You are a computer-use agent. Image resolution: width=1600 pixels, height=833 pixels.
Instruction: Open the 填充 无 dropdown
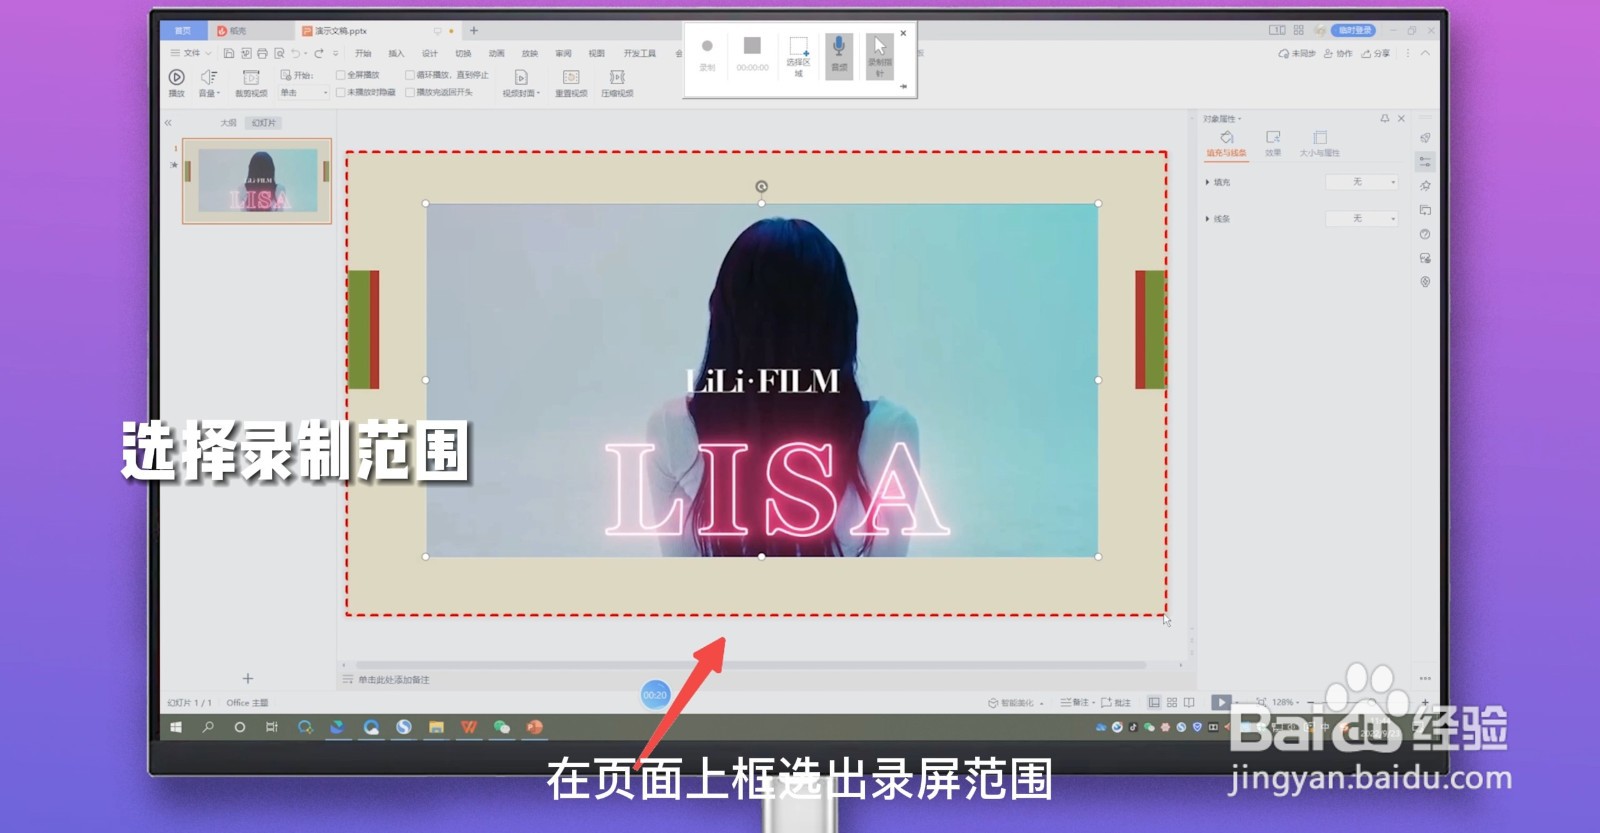coord(1362,182)
